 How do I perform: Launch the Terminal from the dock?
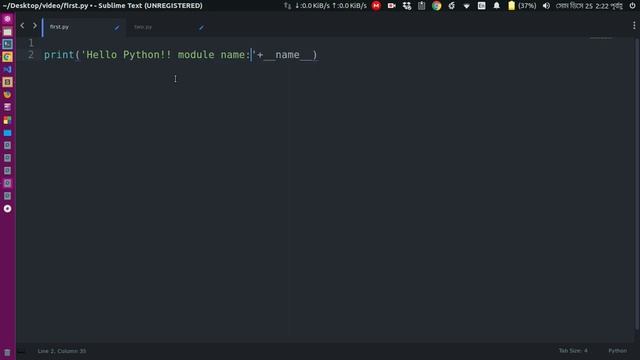[7, 44]
